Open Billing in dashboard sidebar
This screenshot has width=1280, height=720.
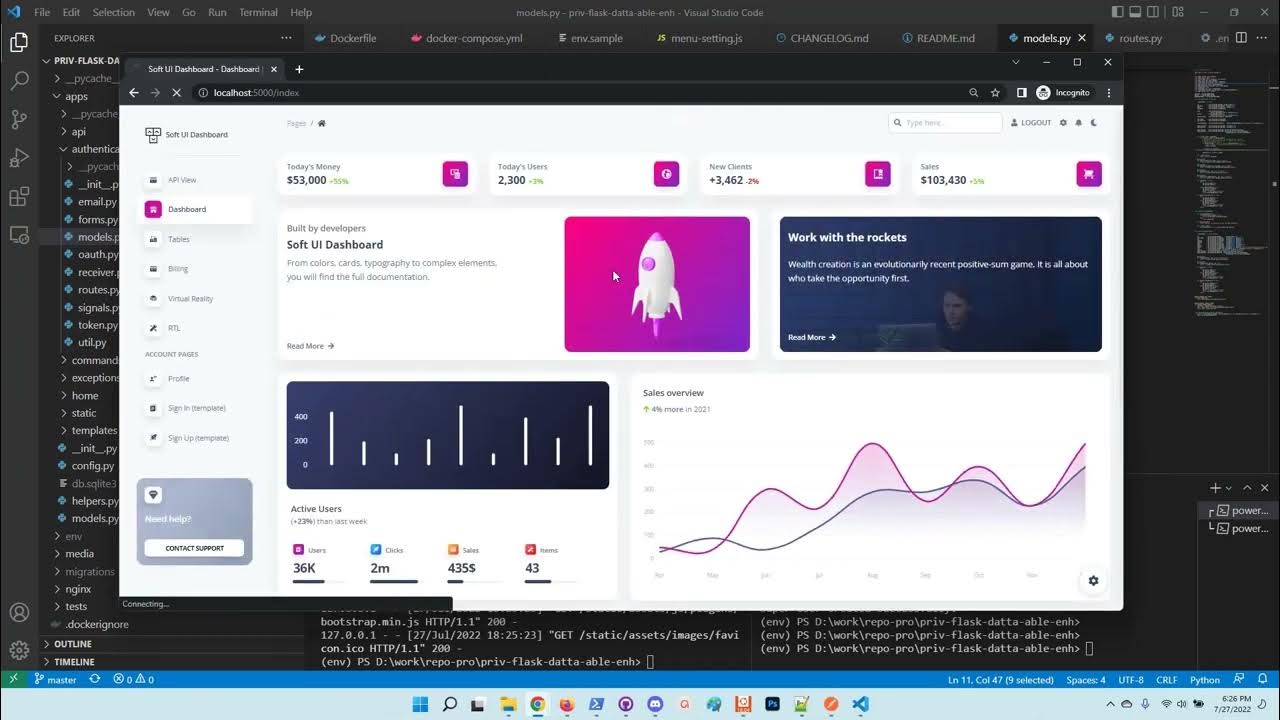(x=178, y=269)
